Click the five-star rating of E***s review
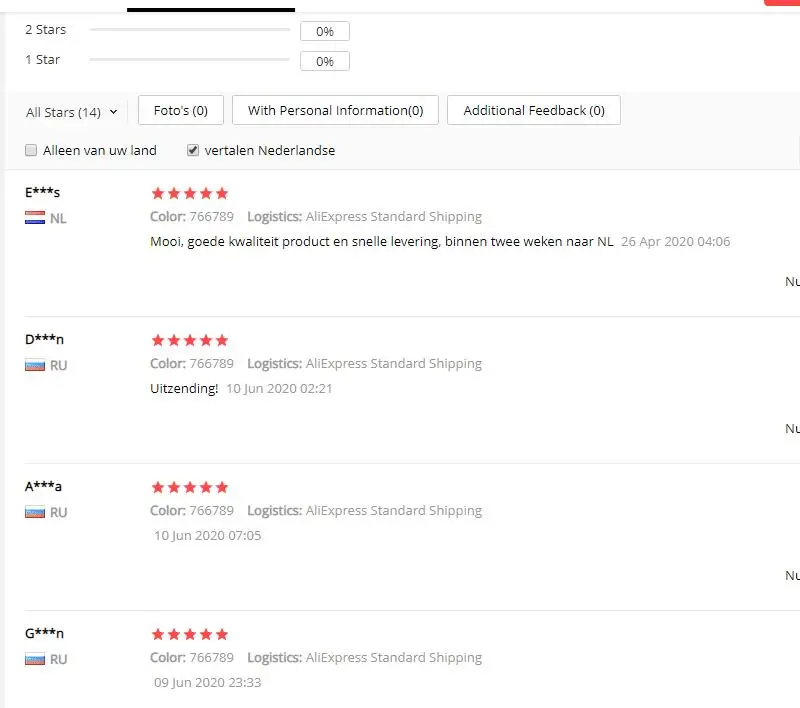The height and width of the screenshot is (708, 800). tap(190, 193)
